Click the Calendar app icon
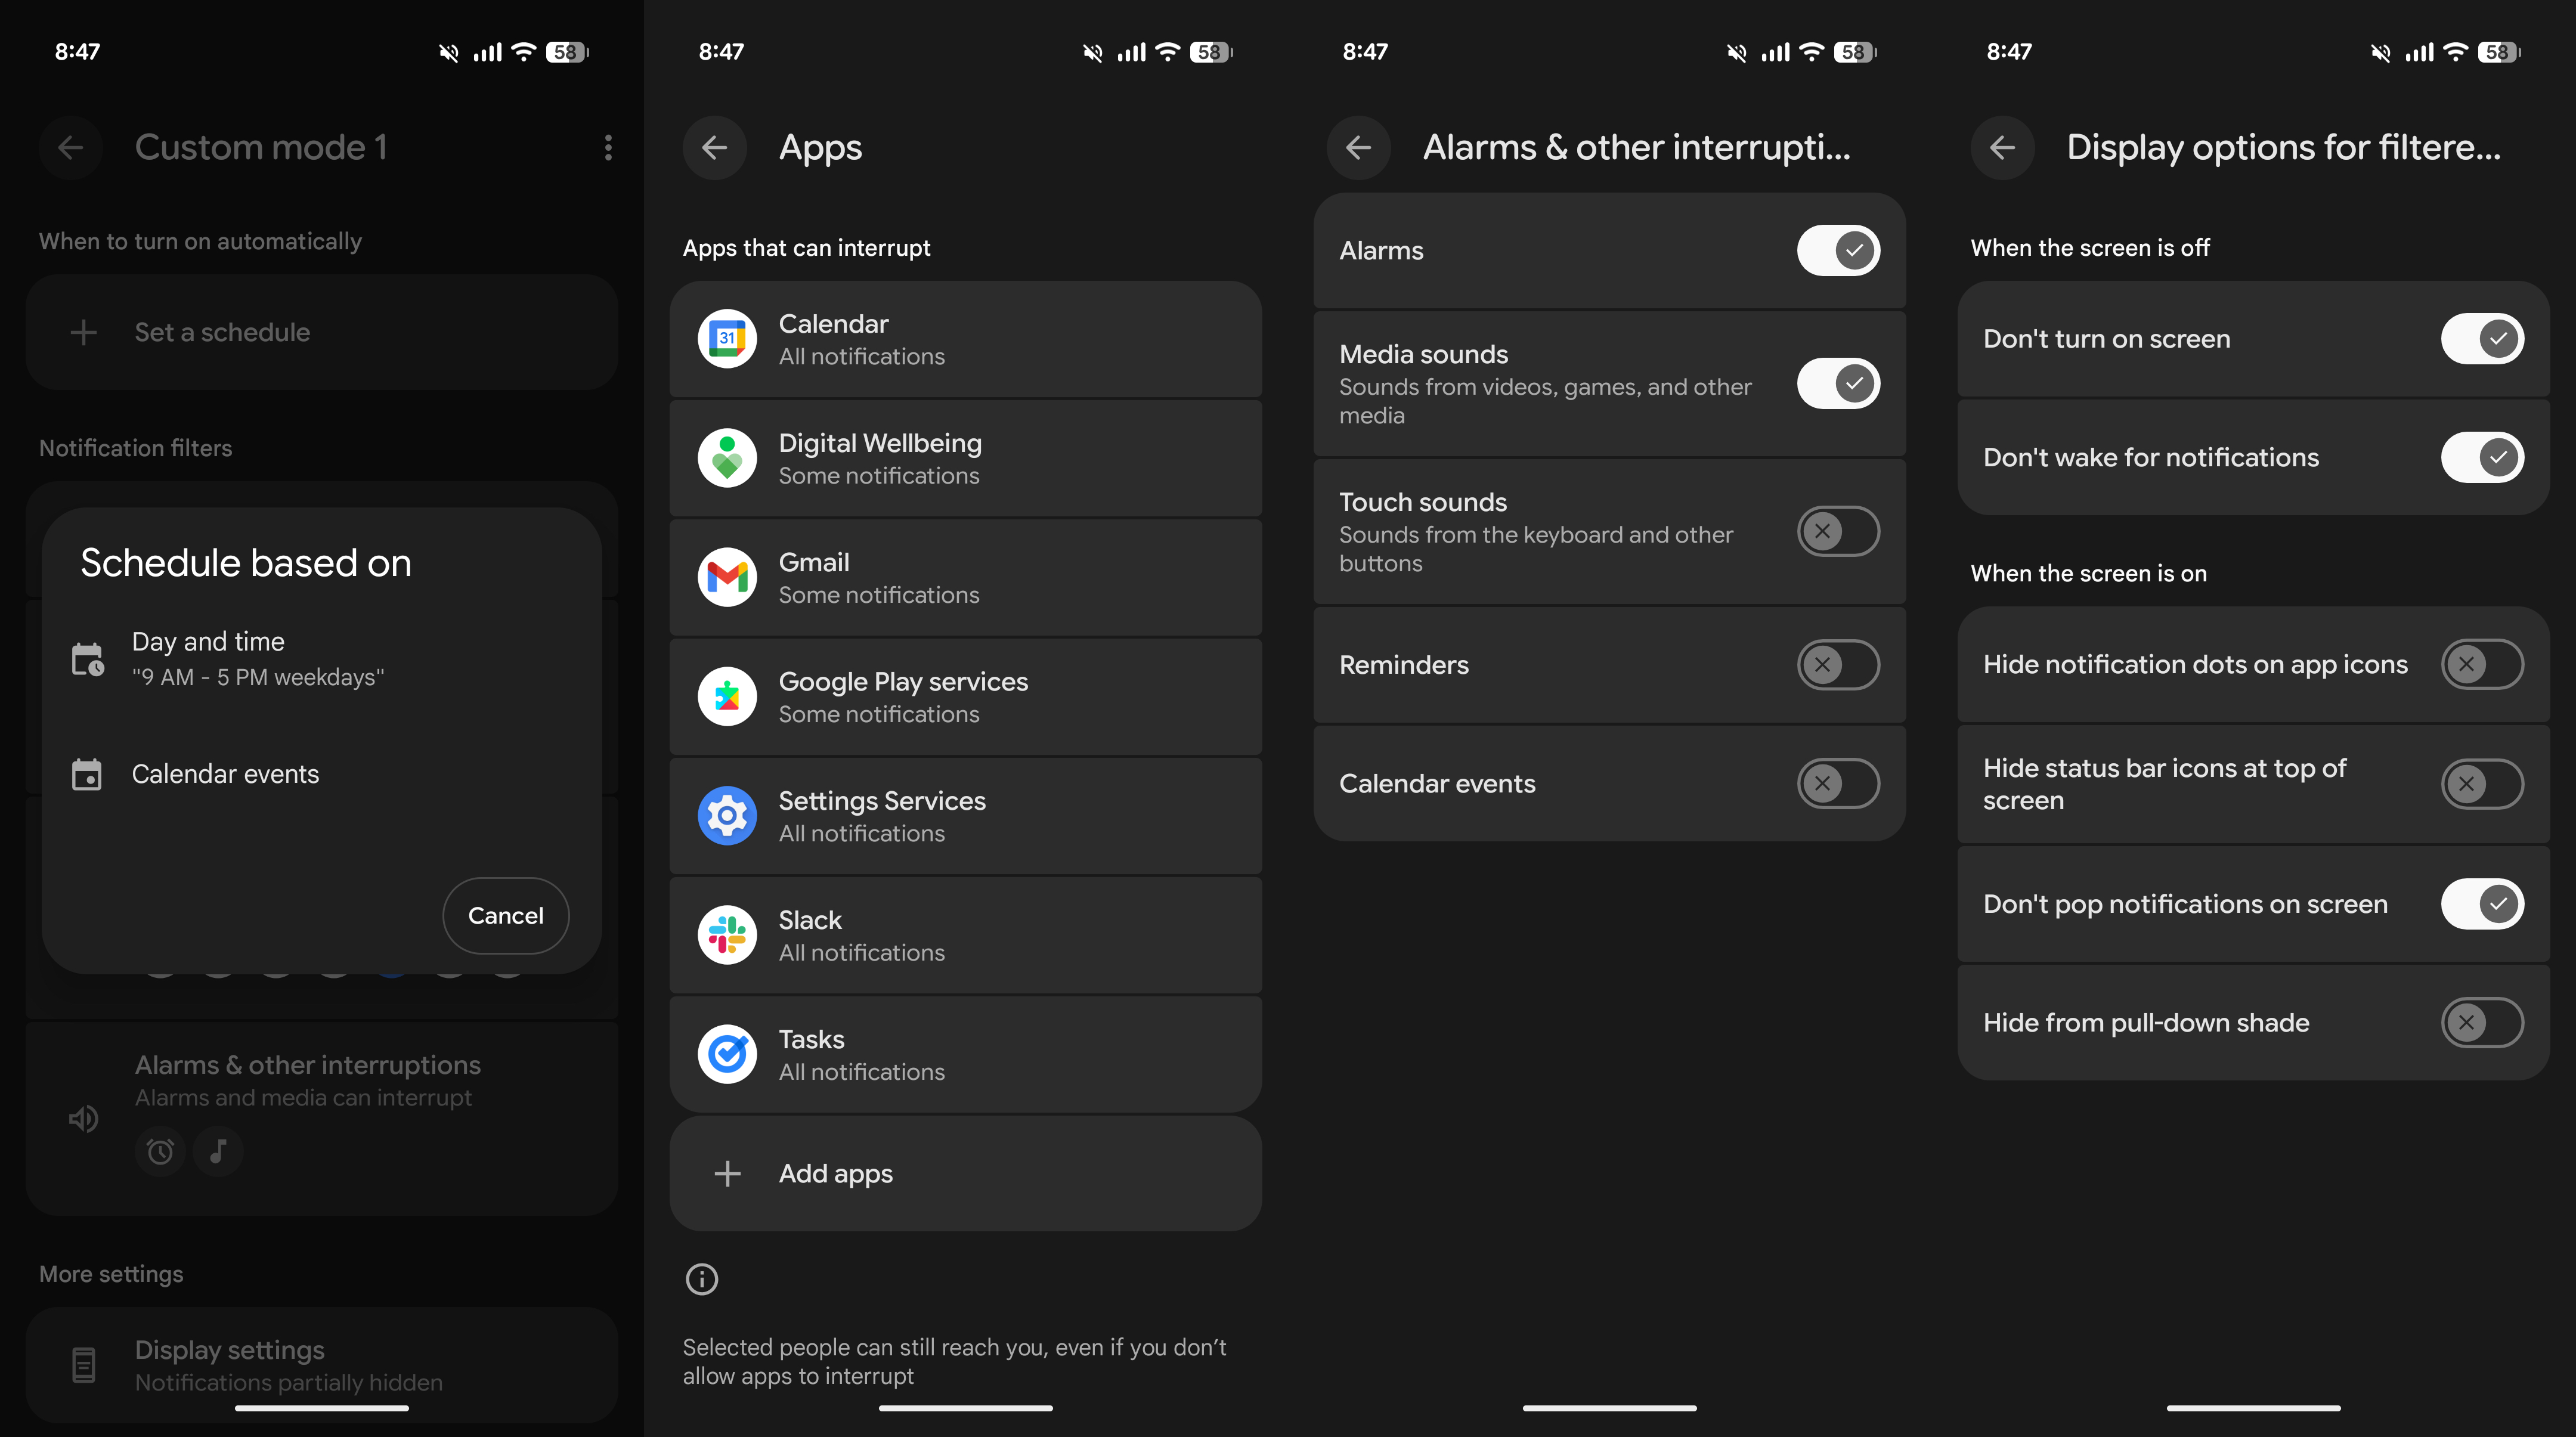The height and width of the screenshot is (1437, 2576). point(727,338)
